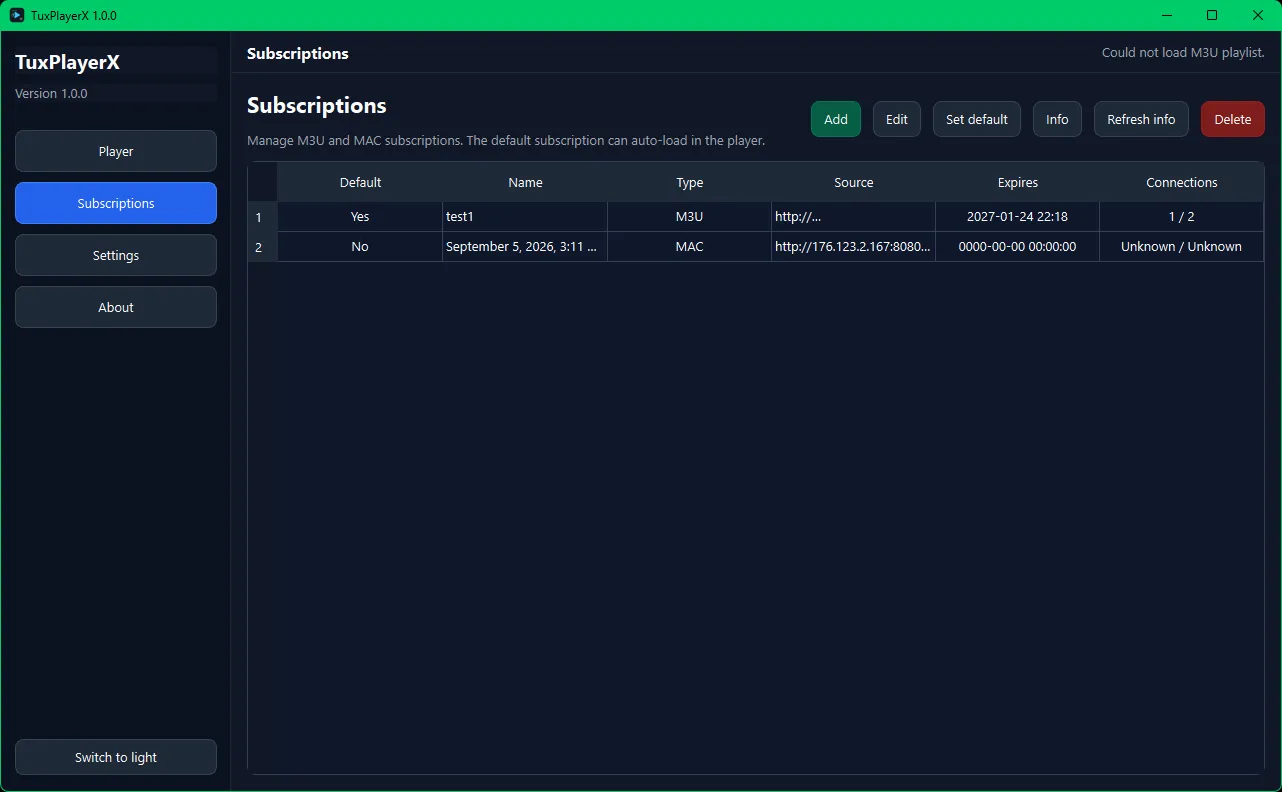Go to the About page

(x=116, y=307)
